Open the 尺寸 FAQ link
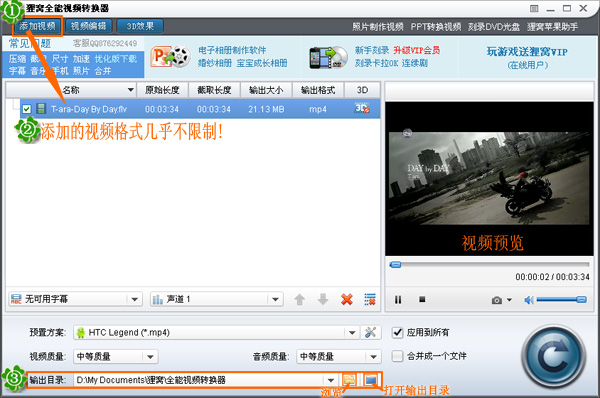 [x=60, y=59]
